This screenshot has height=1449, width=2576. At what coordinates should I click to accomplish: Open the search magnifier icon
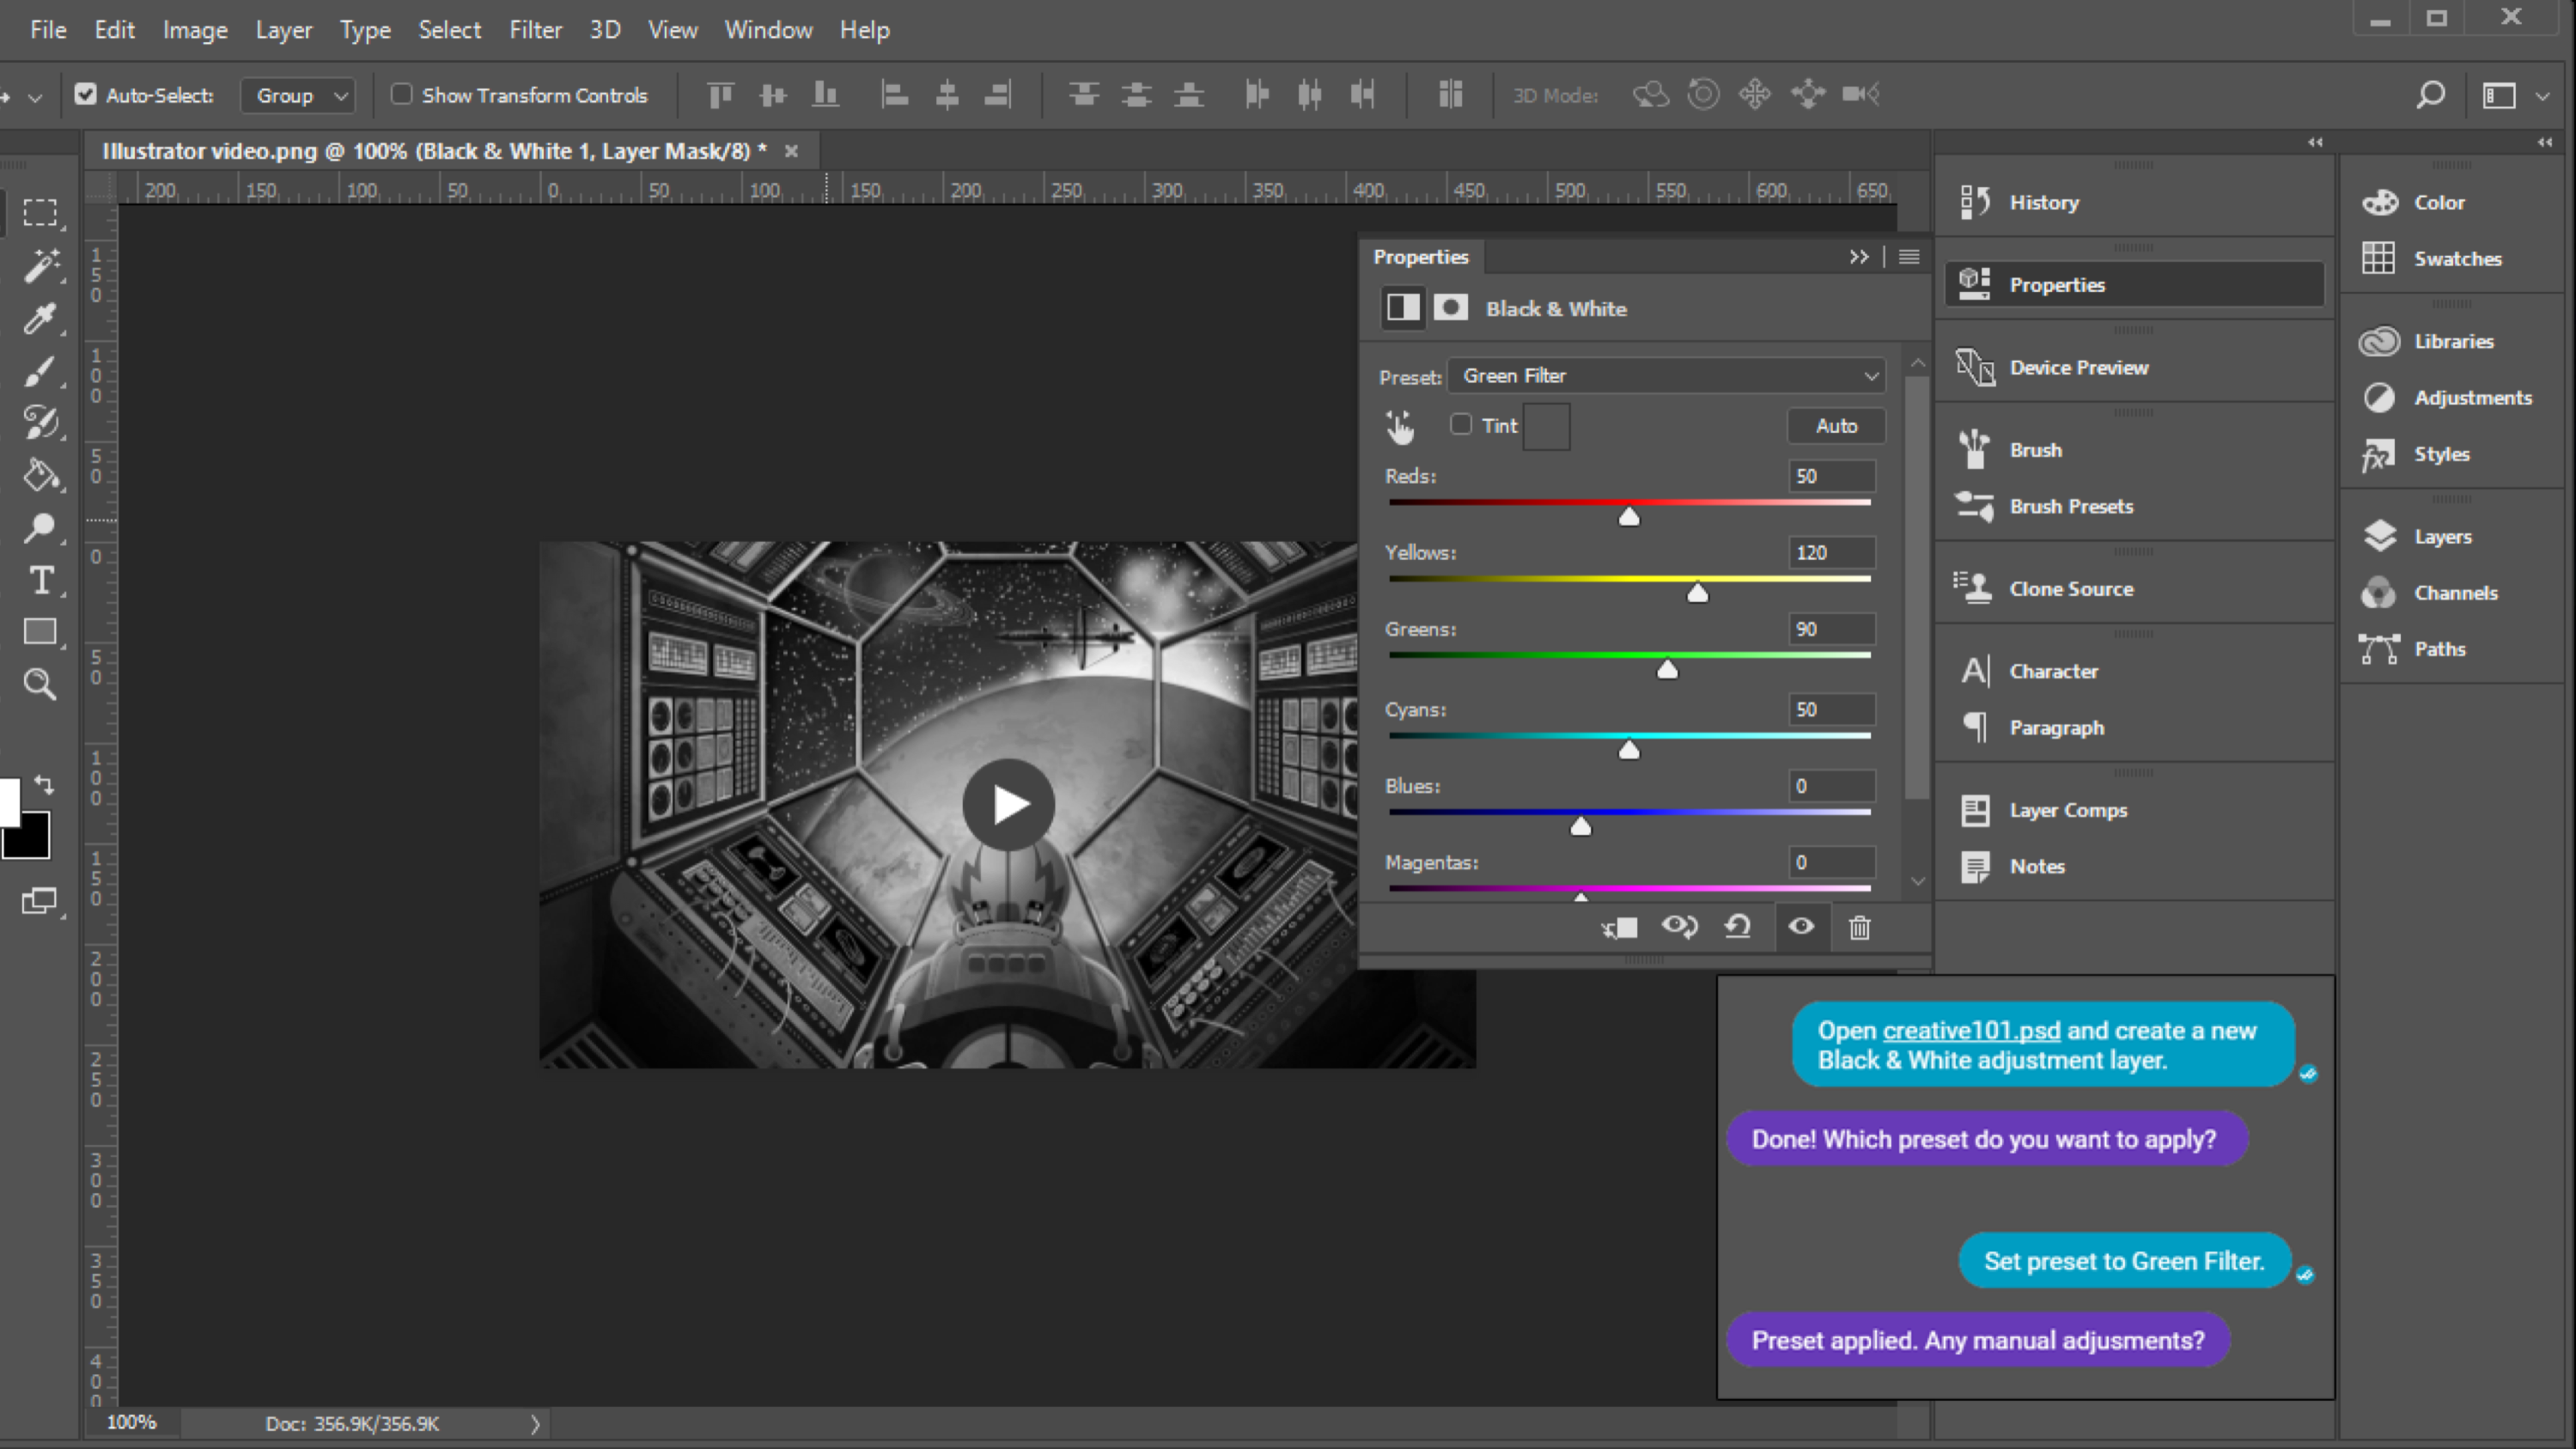point(2430,95)
